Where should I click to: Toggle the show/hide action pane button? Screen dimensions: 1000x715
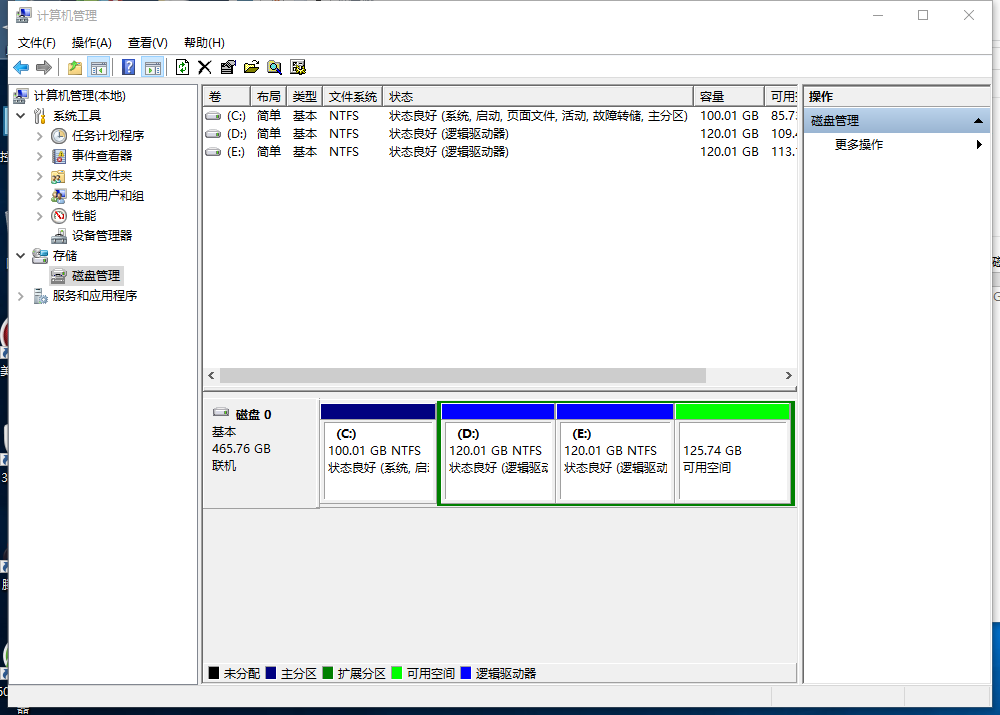(152, 67)
